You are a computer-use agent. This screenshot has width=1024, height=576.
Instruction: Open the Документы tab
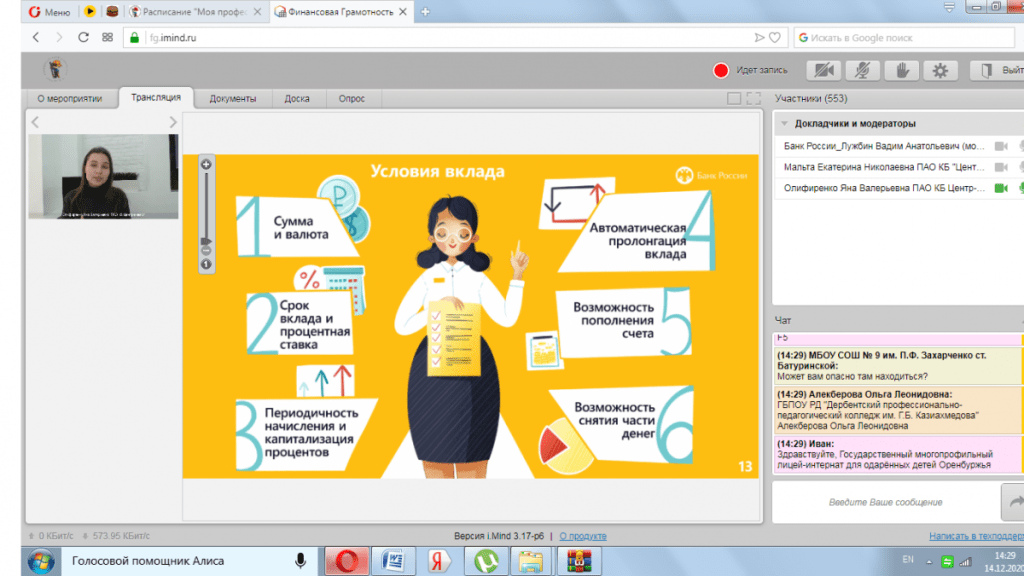[232, 99]
